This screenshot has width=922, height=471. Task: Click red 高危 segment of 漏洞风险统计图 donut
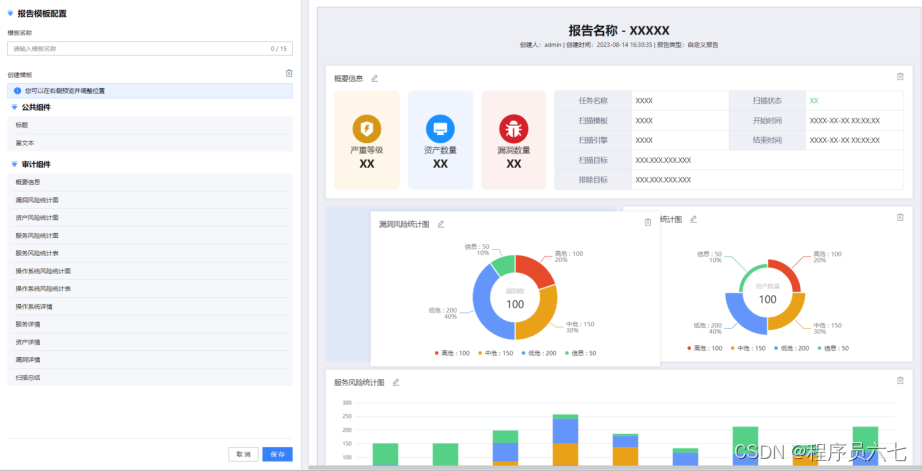537,270
